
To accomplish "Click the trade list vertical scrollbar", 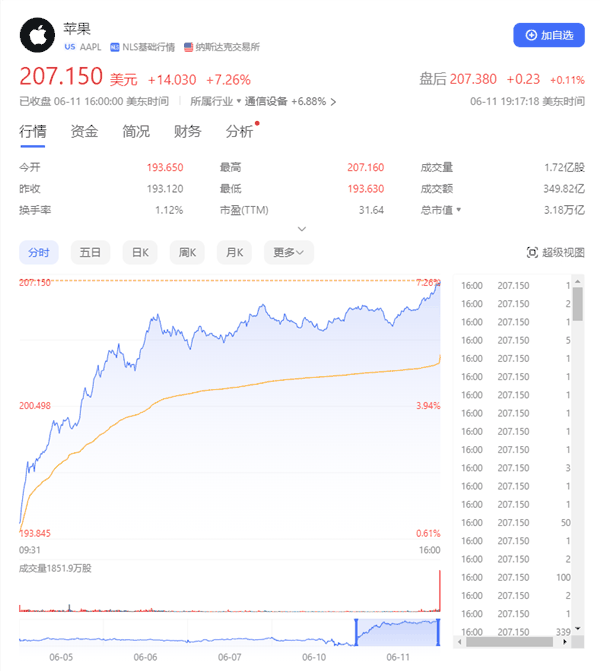I will click(x=579, y=300).
